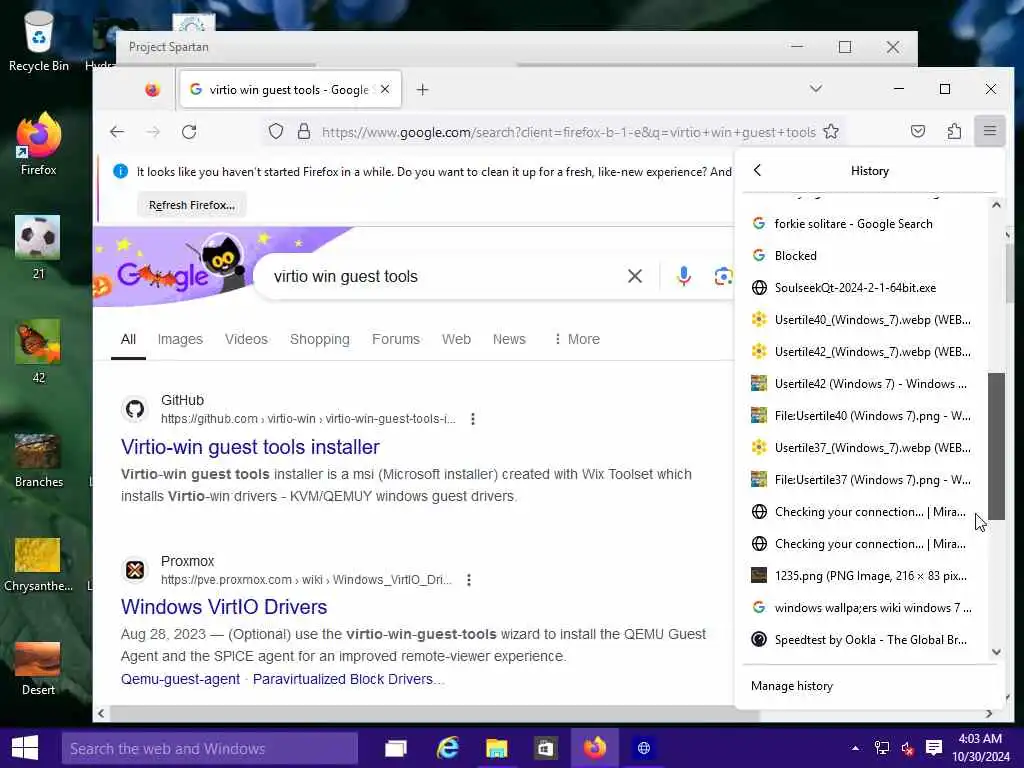The height and width of the screenshot is (768, 1024).
Task: Search by image using the lens icon
Action: pos(724,276)
